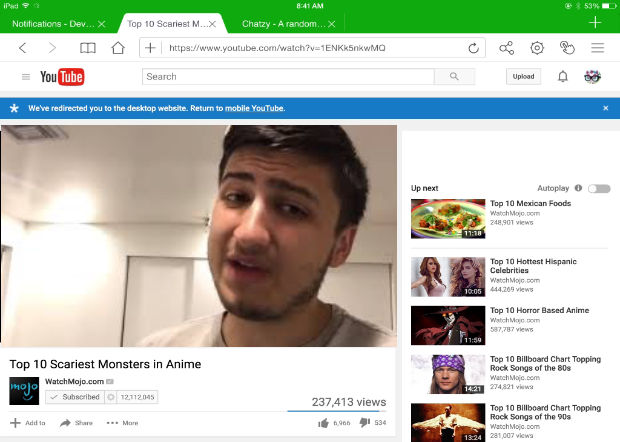Tap the battery indicator in status bar
This screenshot has height=442, width=620.
[609, 6]
